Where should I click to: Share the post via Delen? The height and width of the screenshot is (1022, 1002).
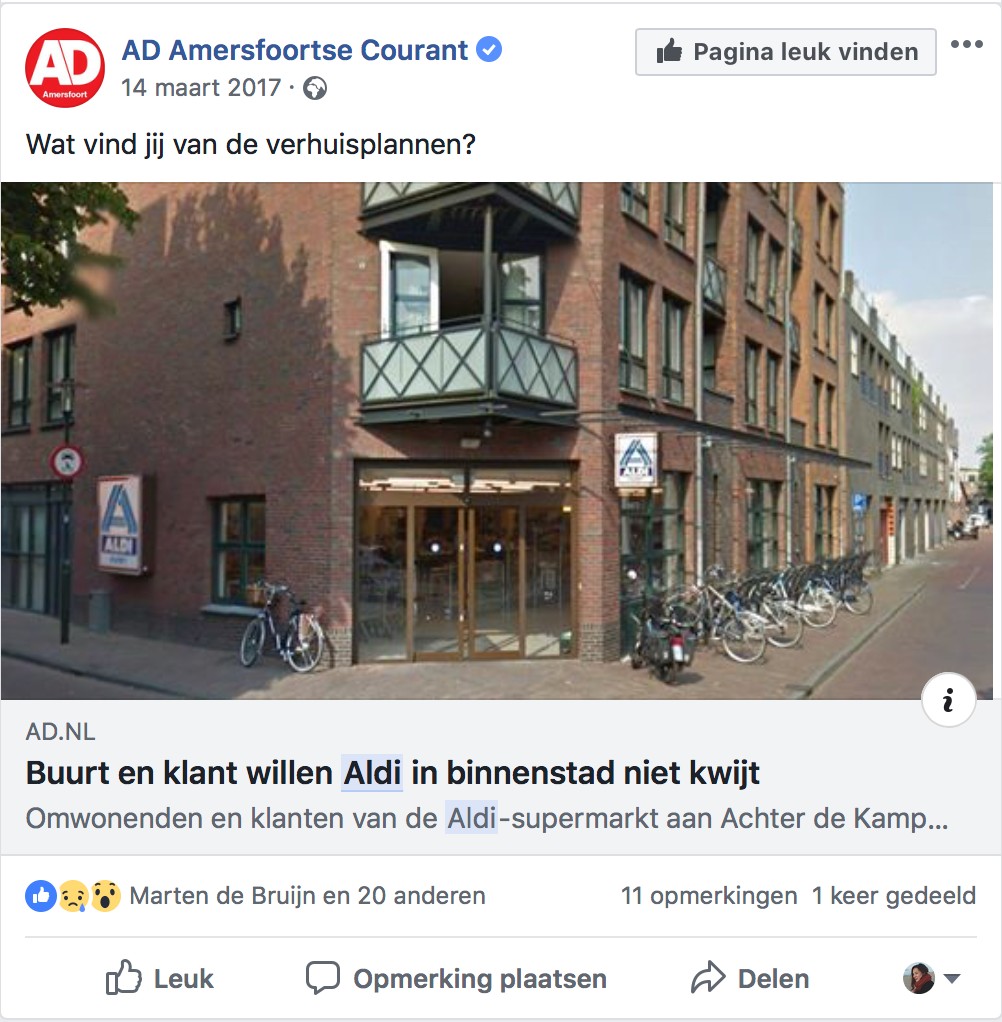coord(750,978)
